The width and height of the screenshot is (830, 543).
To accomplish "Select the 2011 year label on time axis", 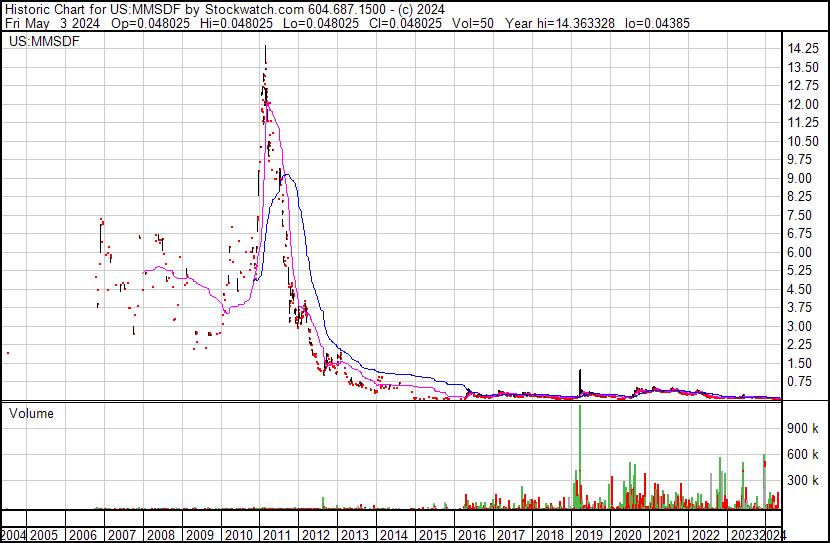I will point(276,535).
